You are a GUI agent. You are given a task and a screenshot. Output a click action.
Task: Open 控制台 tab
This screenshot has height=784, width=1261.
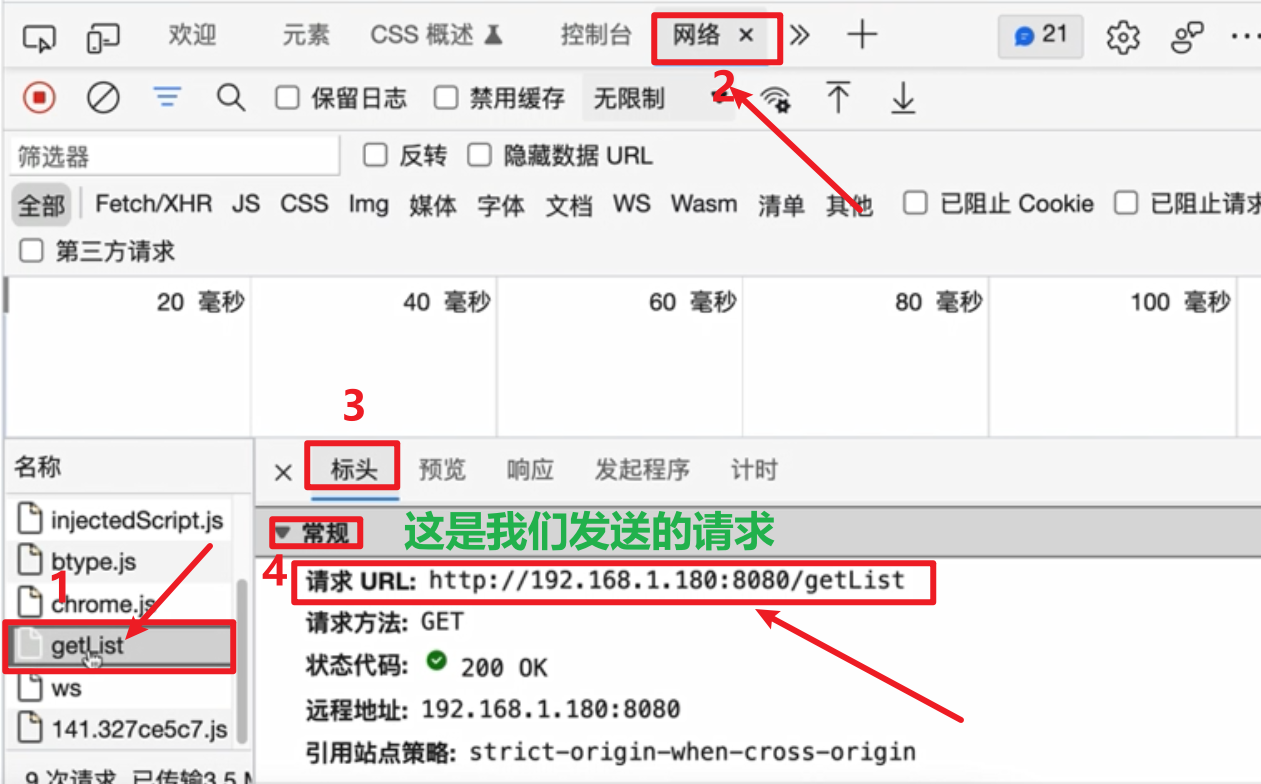point(596,35)
